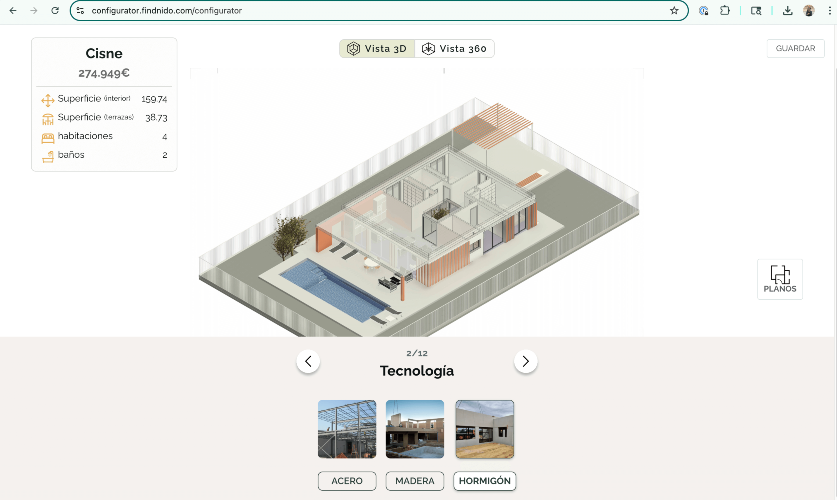This screenshot has width=837, height=500.
Task: Open the PLANOS floor plans
Action: click(x=779, y=279)
